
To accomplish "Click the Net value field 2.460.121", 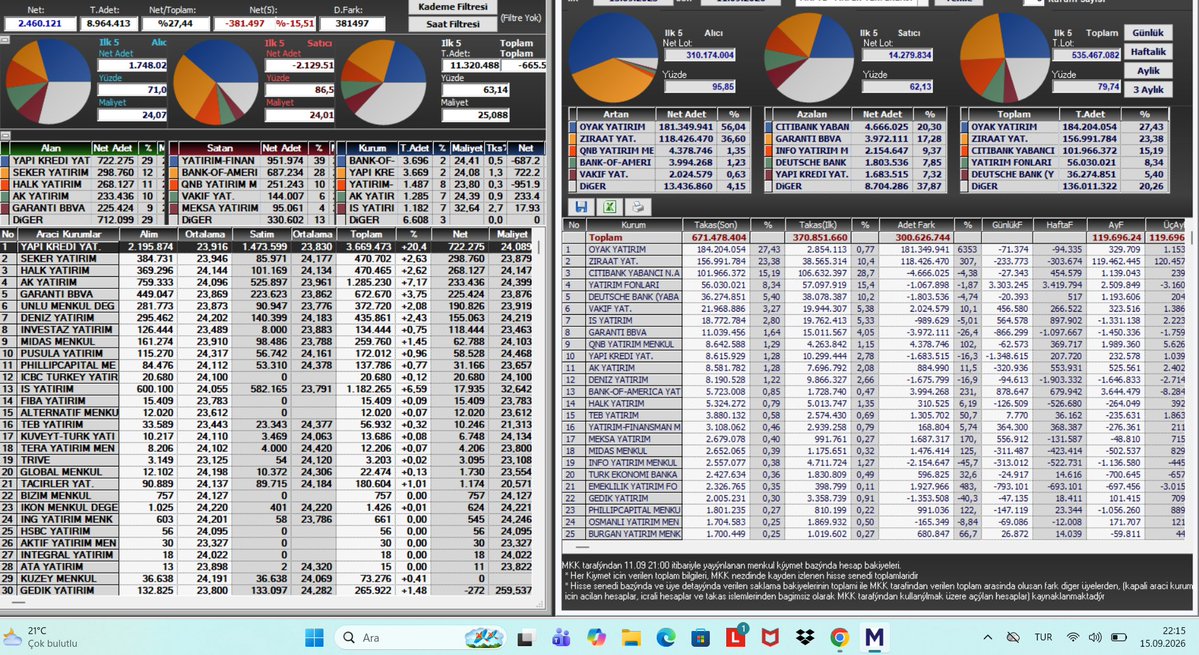I will (x=41, y=24).
